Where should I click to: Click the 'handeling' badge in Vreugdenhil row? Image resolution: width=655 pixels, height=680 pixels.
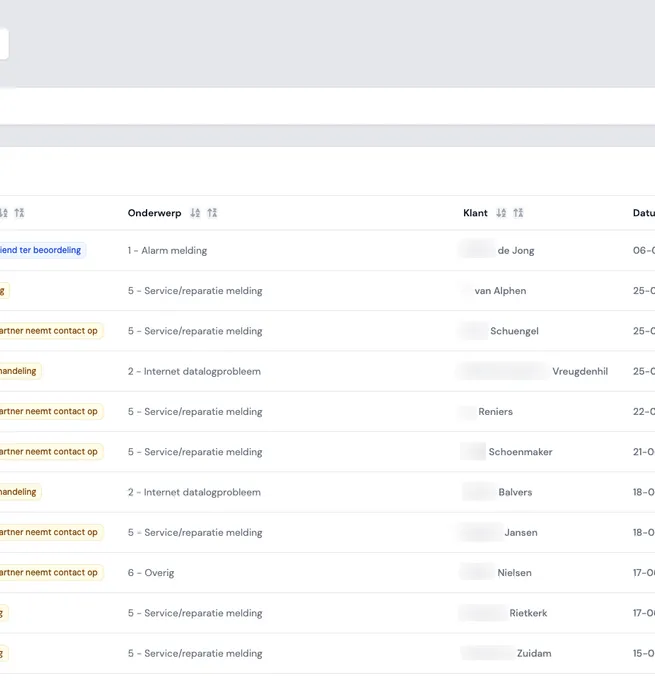point(20,371)
